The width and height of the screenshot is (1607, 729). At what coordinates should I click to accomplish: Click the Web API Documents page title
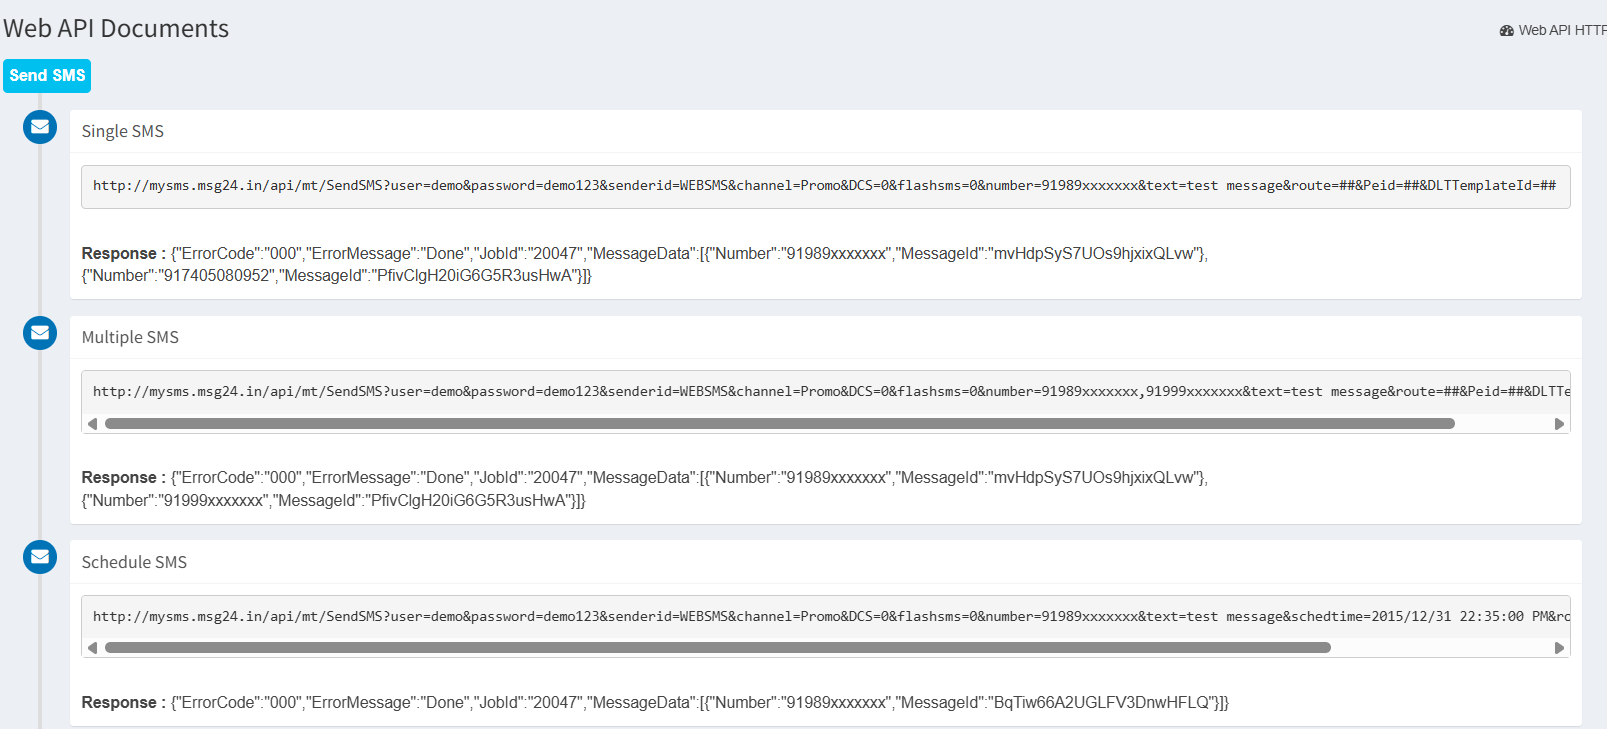point(116,29)
